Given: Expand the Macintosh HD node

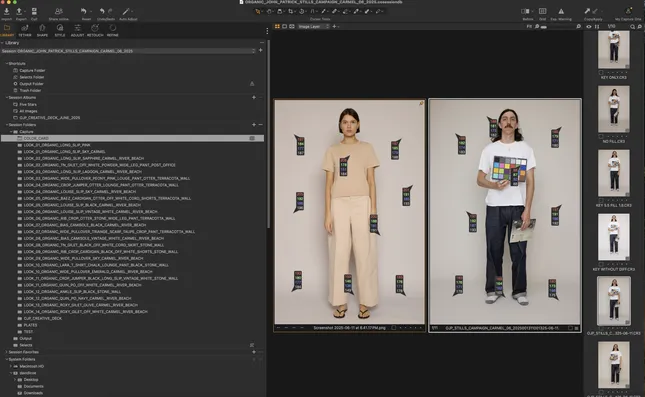Looking at the screenshot, I should (11, 366).
